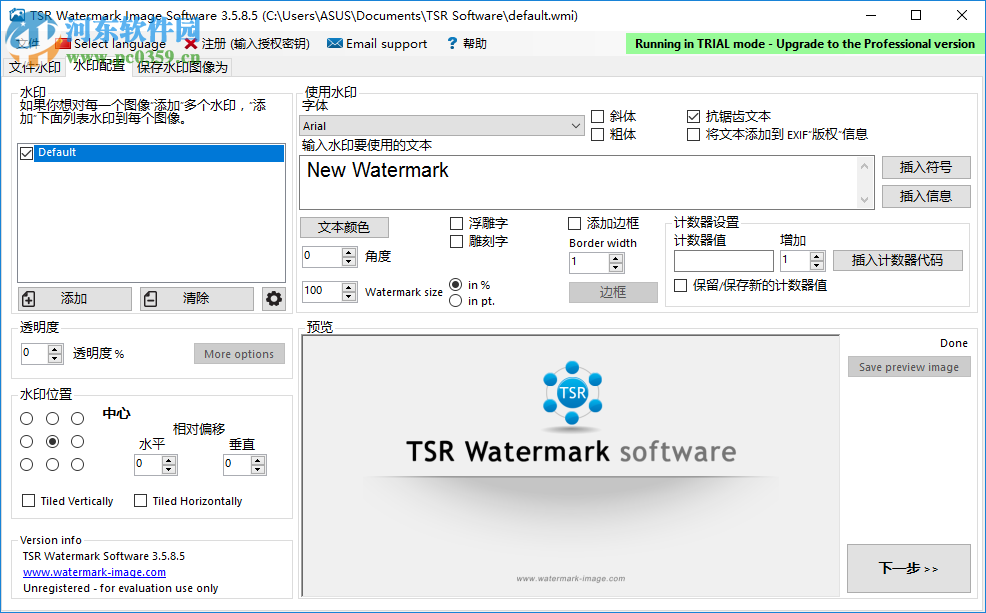Open Email support

tap(377, 44)
